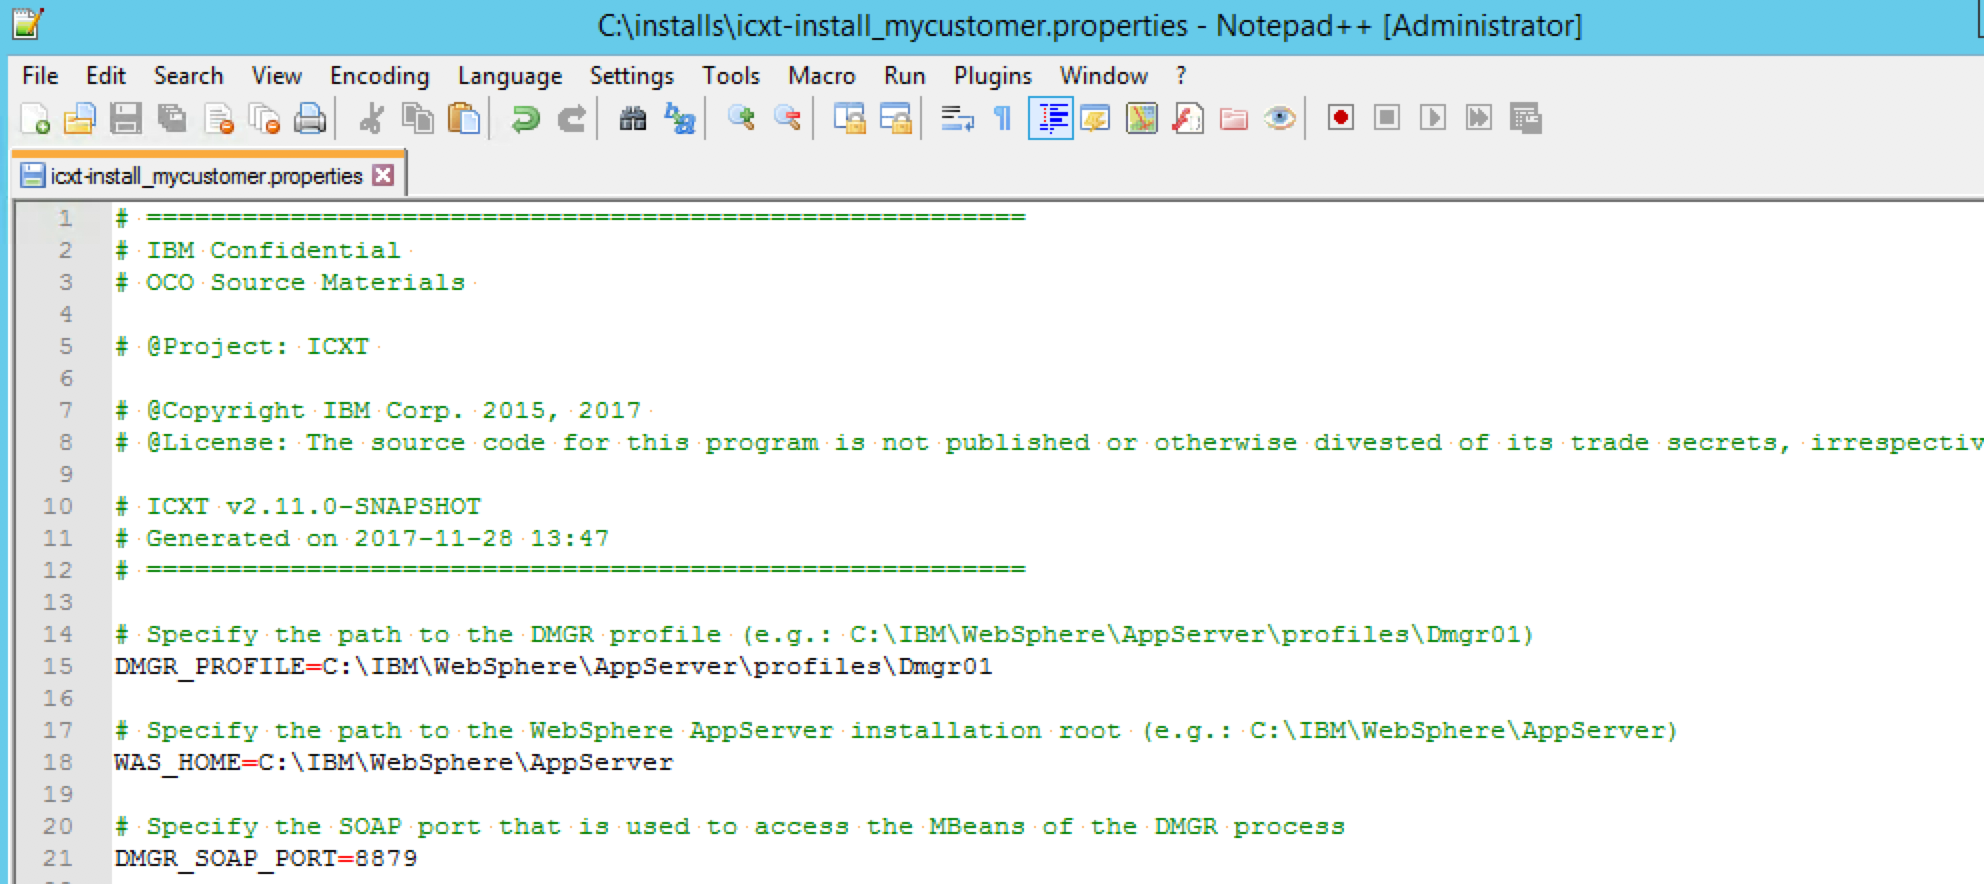Print the document with printer icon
Screen dimensions: 1984x884
click(310, 119)
